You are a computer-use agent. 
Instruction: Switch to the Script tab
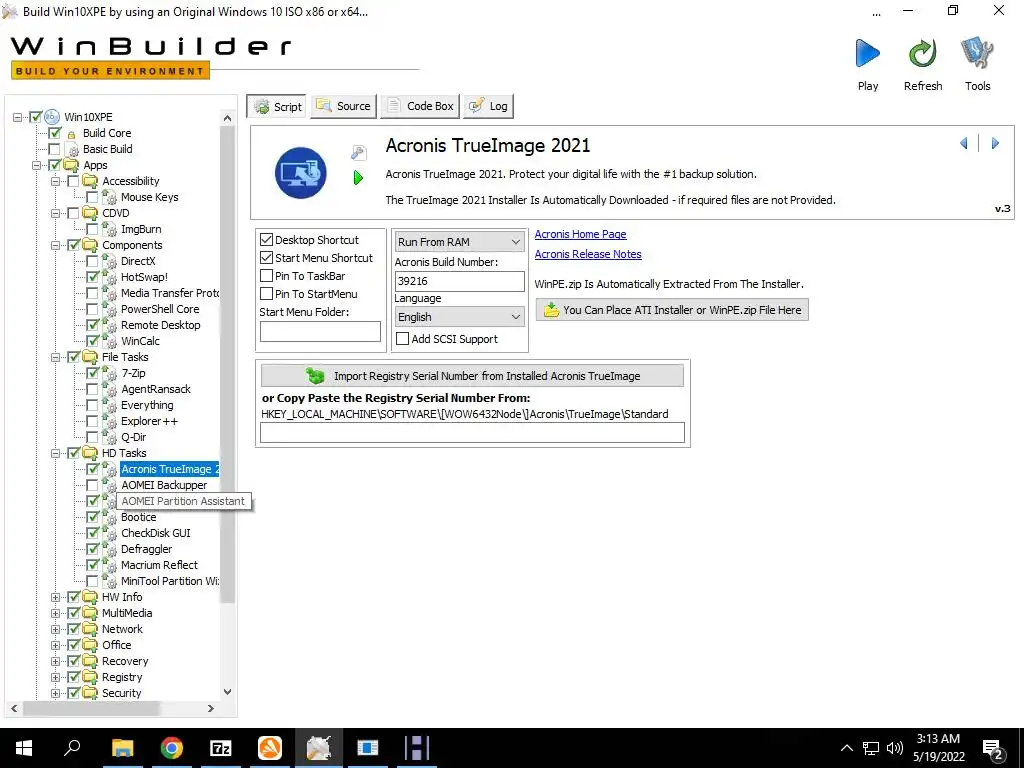tap(278, 106)
